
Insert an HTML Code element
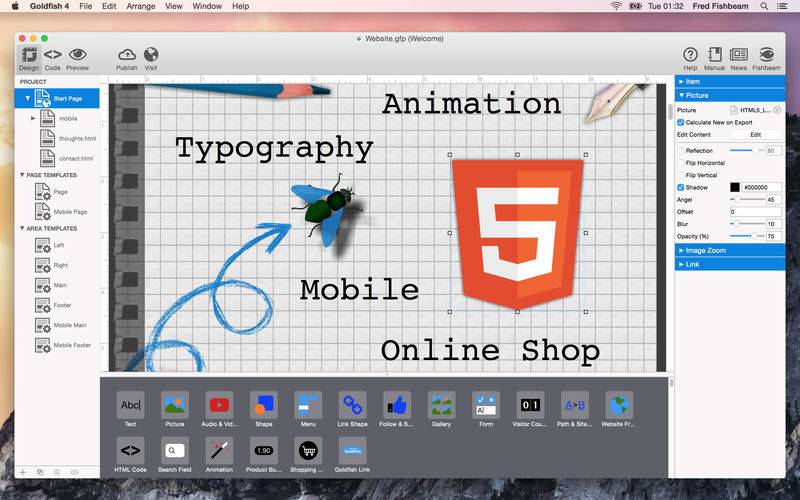[x=130, y=450]
